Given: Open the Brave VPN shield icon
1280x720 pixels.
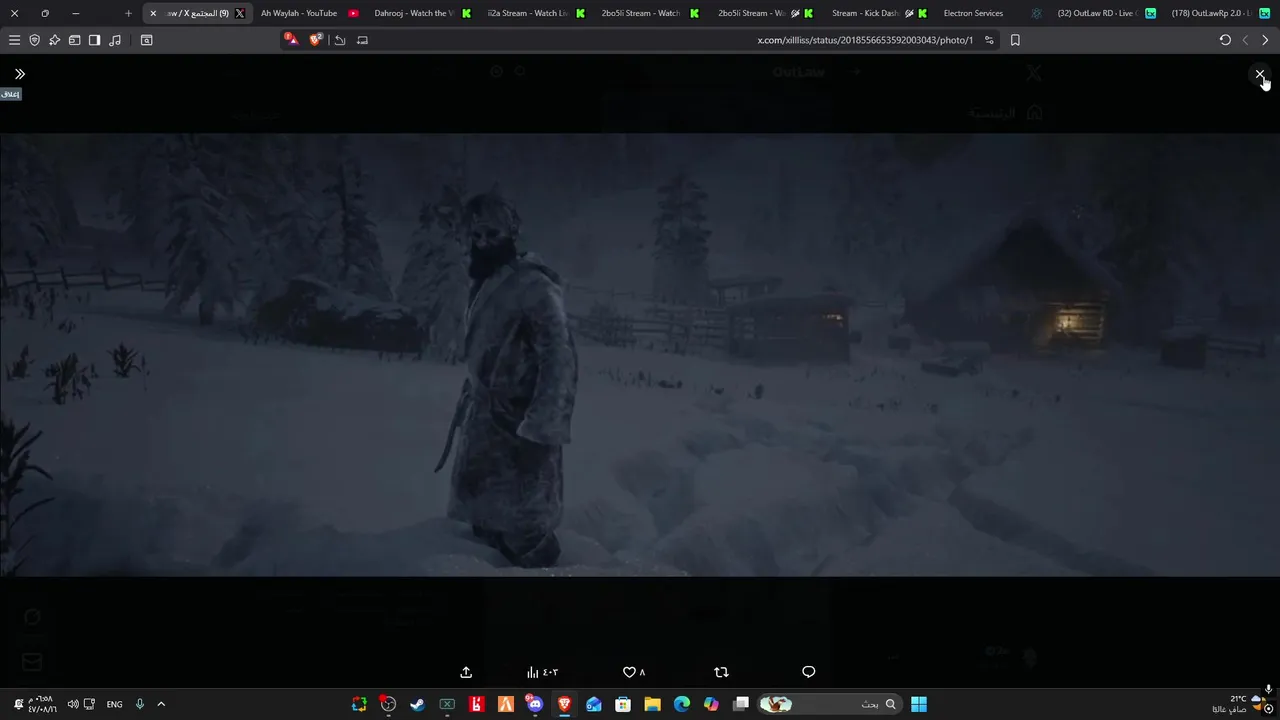Looking at the screenshot, I should [34, 40].
